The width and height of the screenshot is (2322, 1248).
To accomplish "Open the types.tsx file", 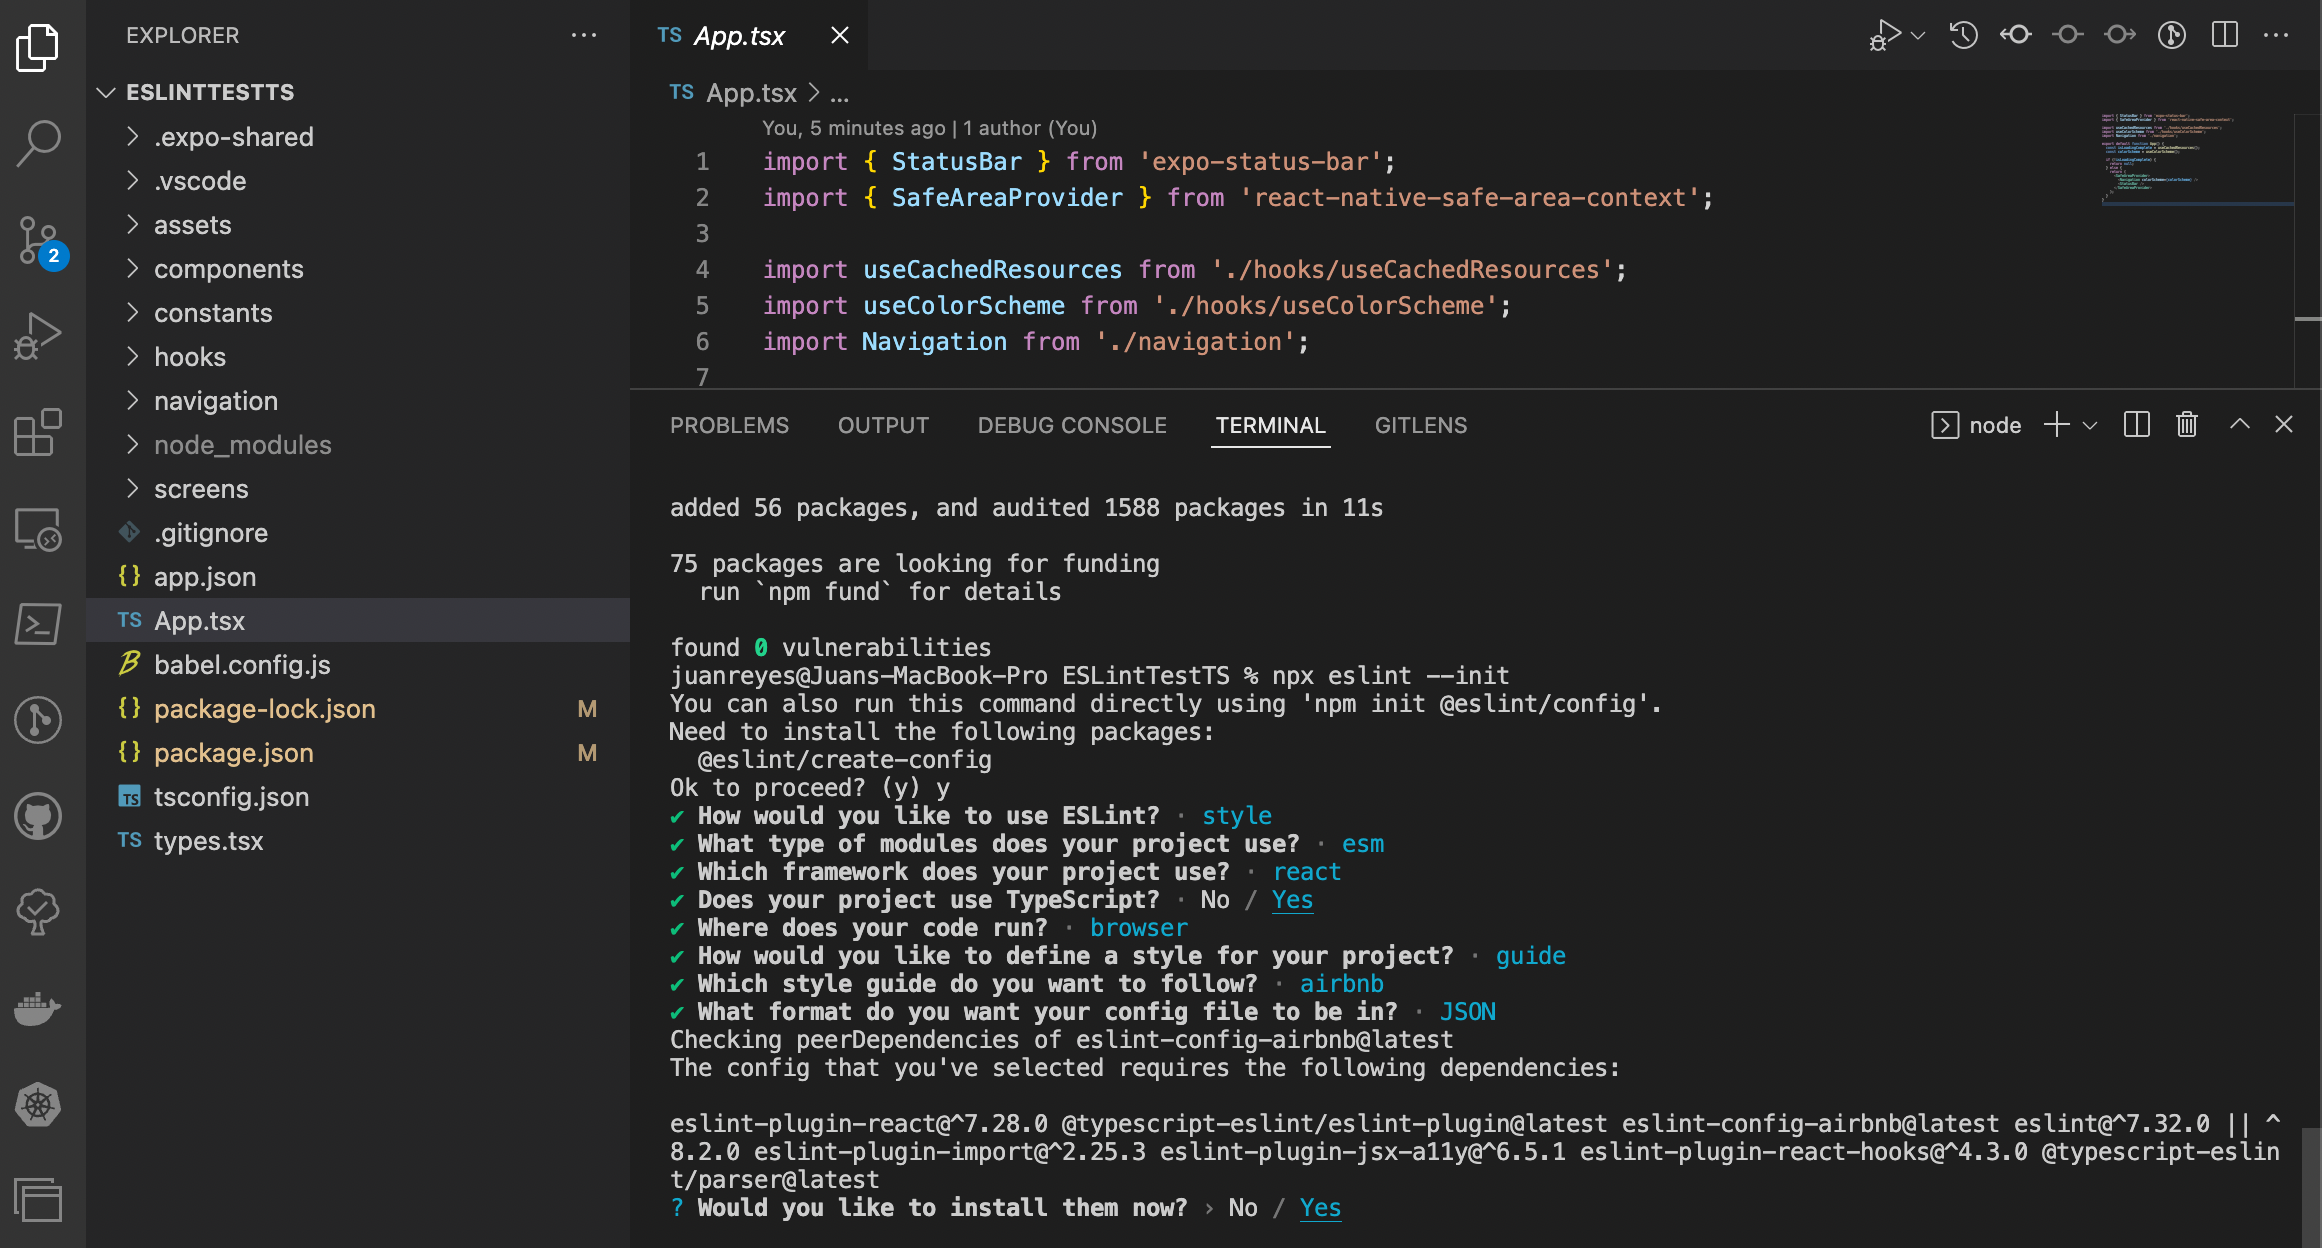I will pyautogui.click(x=358, y=841).
